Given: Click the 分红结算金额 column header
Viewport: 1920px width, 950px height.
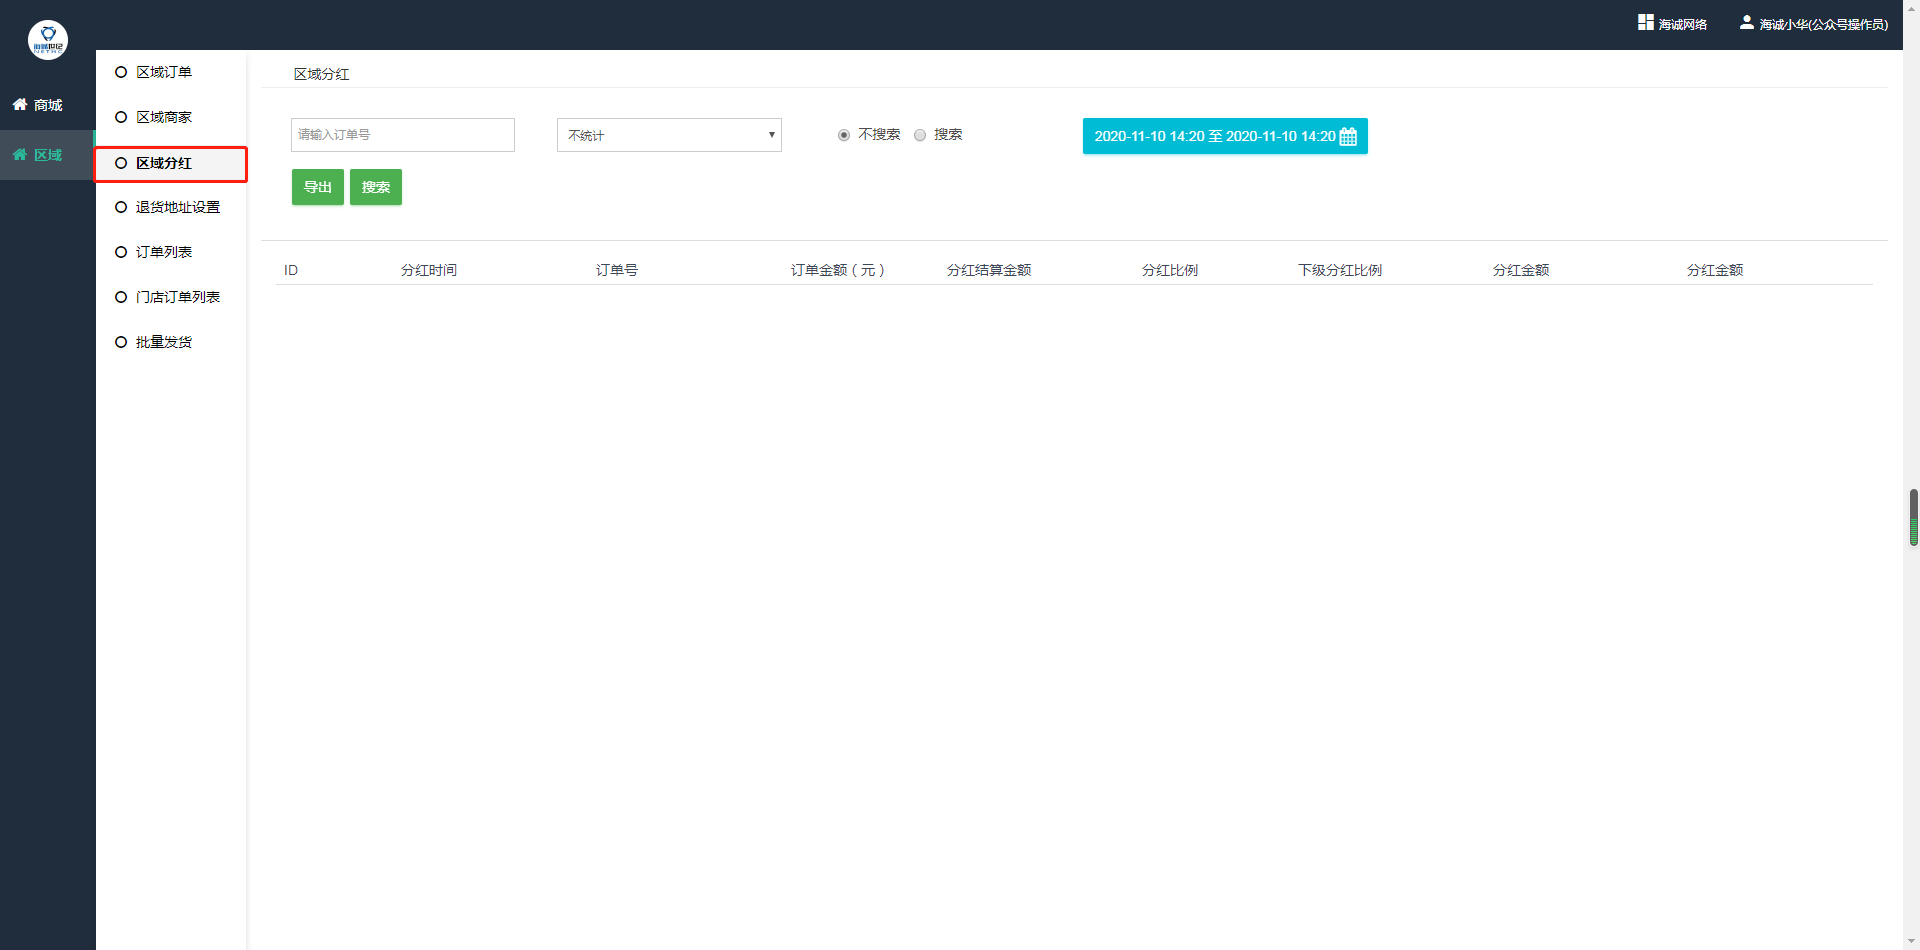Looking at the screenshot, I should (989, 270).
